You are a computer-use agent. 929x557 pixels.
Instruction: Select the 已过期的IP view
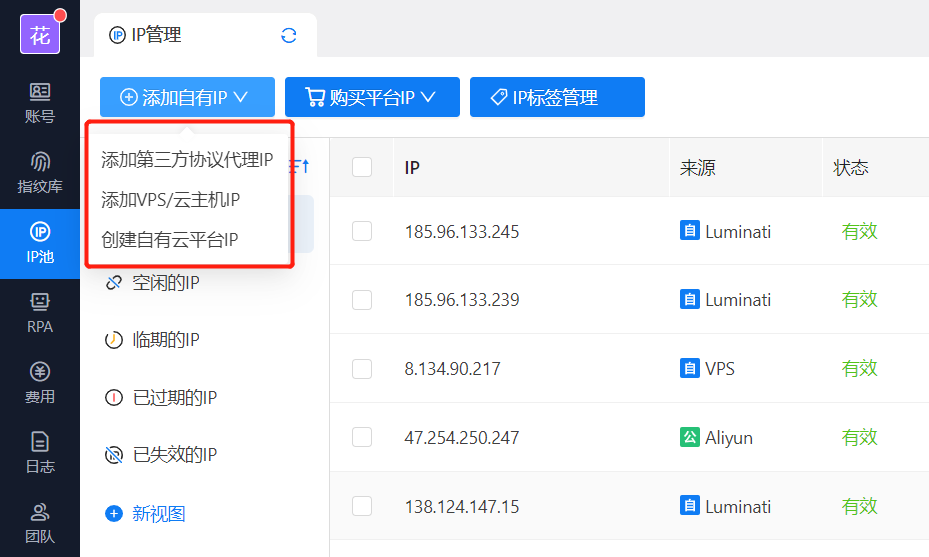tap(174, 398)
